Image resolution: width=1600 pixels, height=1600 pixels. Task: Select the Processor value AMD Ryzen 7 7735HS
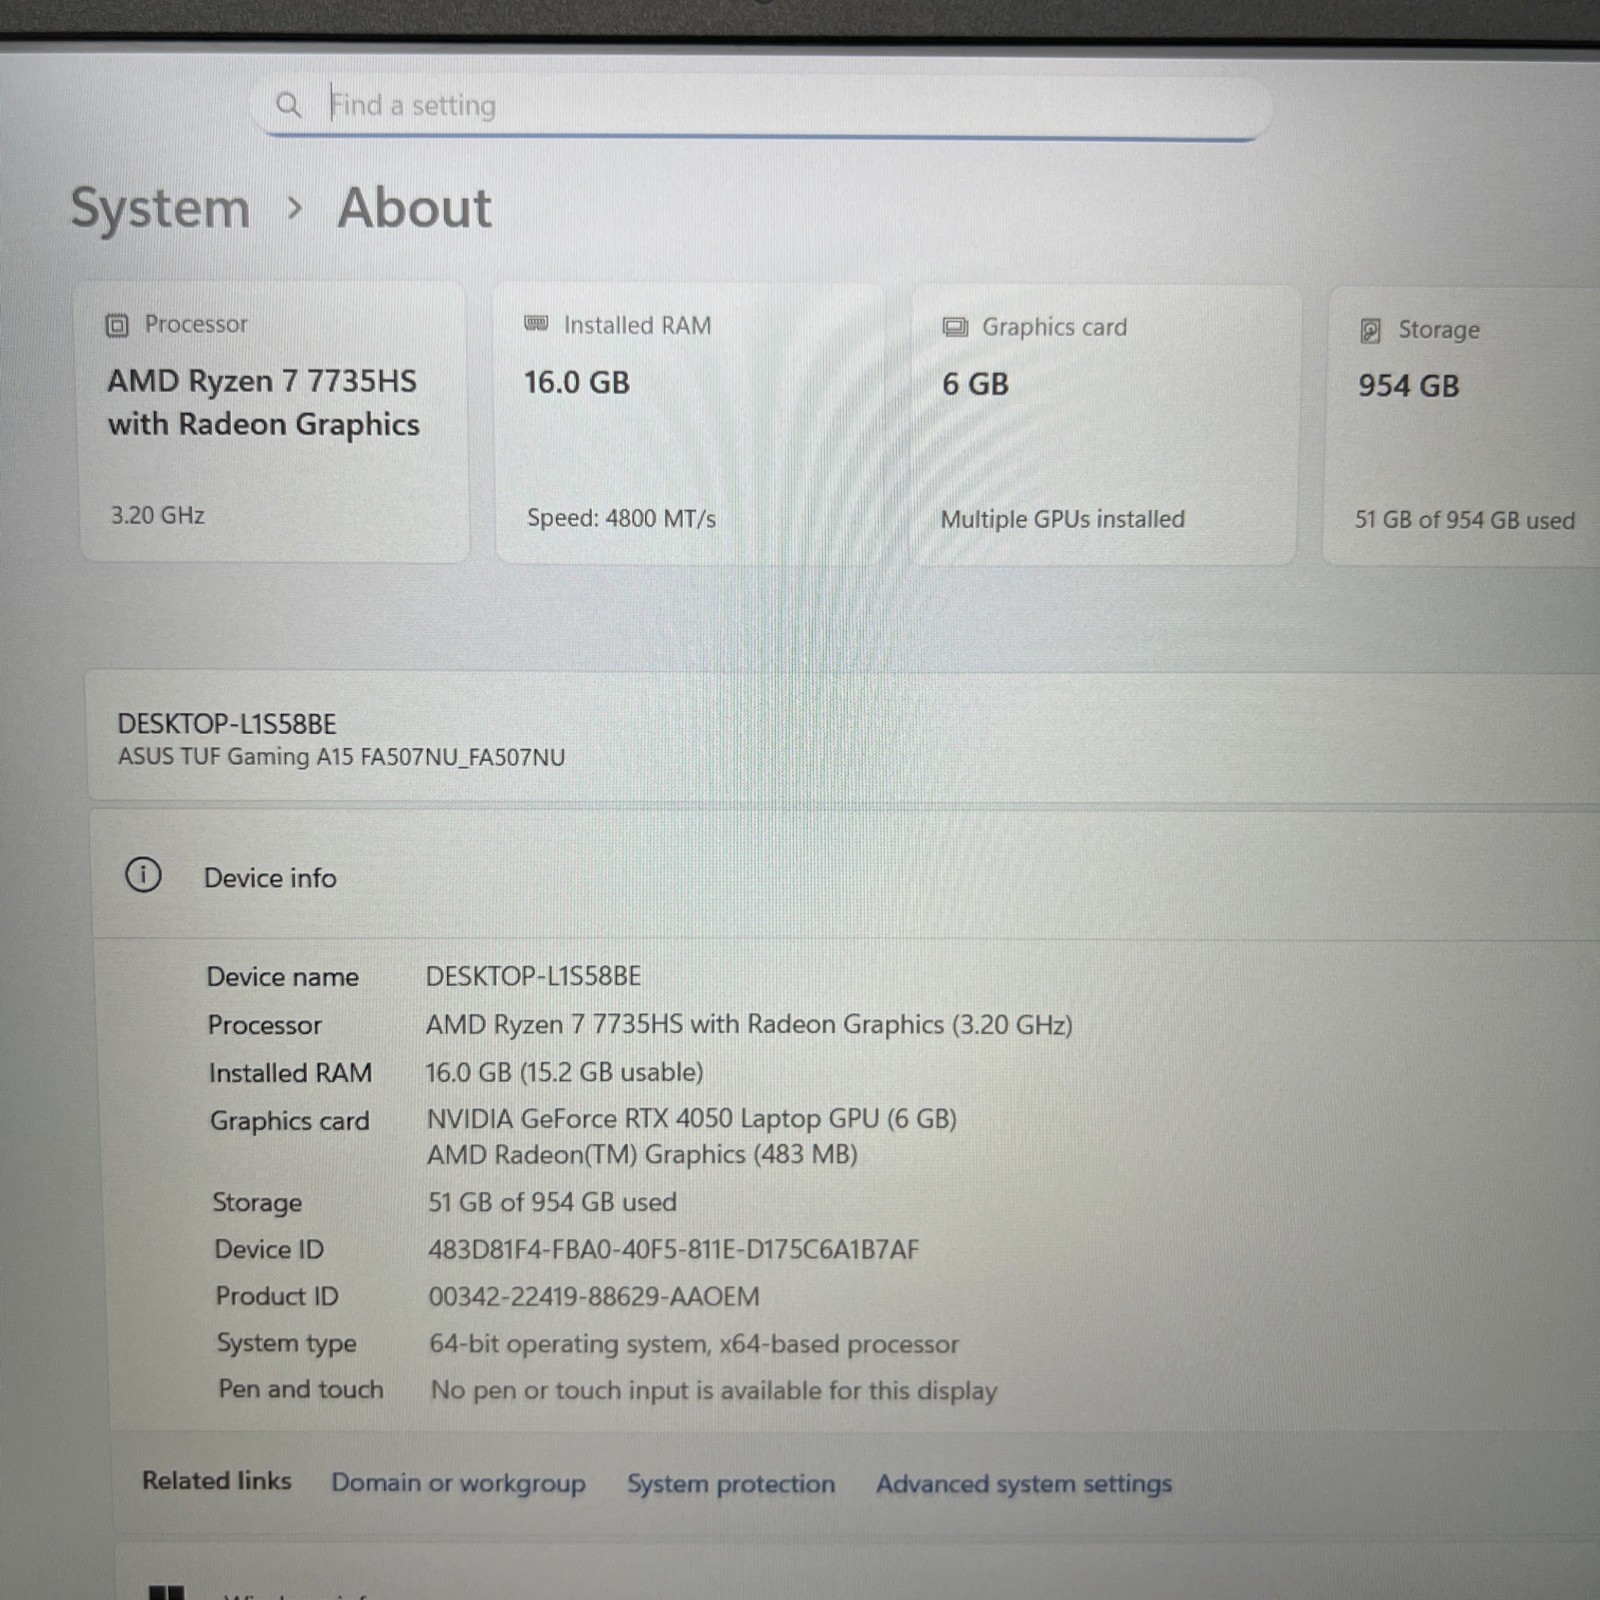click(x=749, y=1025)
